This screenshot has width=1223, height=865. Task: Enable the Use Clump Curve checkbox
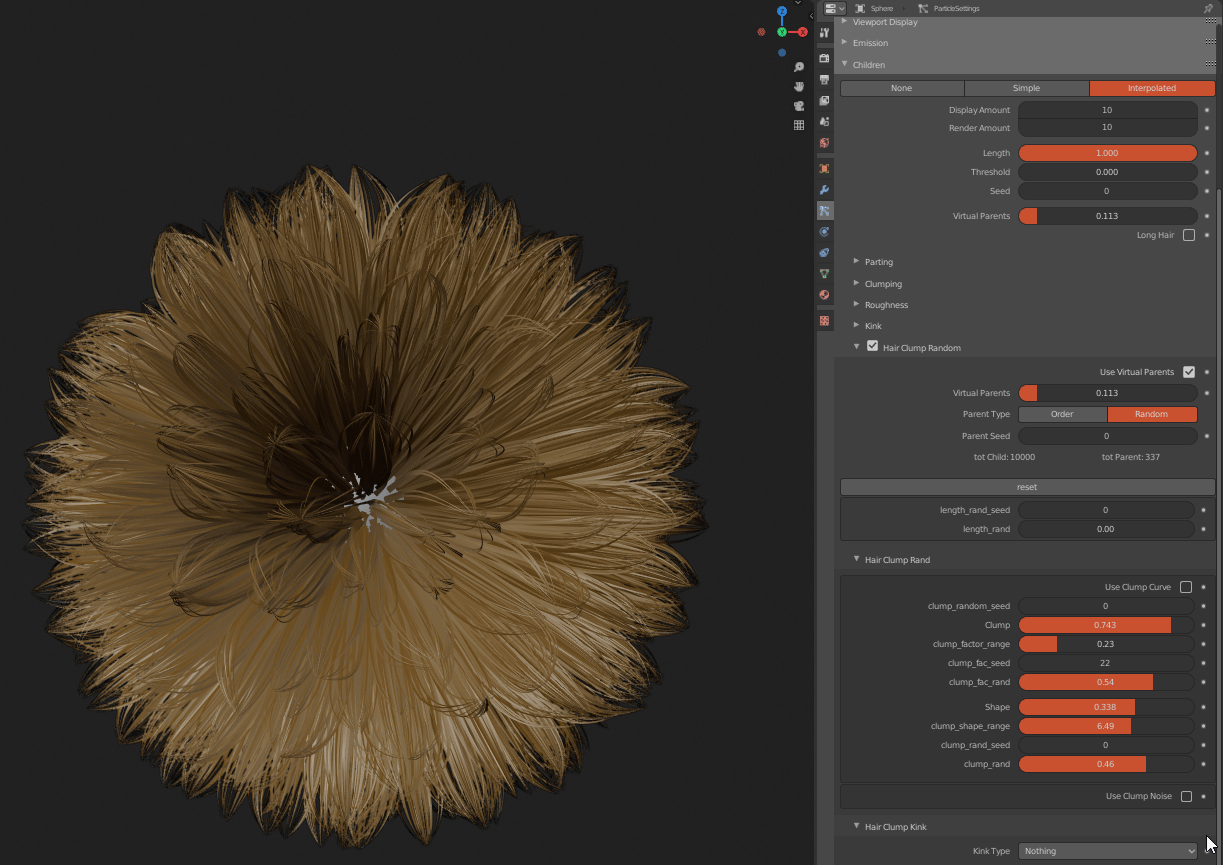pos(1186,587)
